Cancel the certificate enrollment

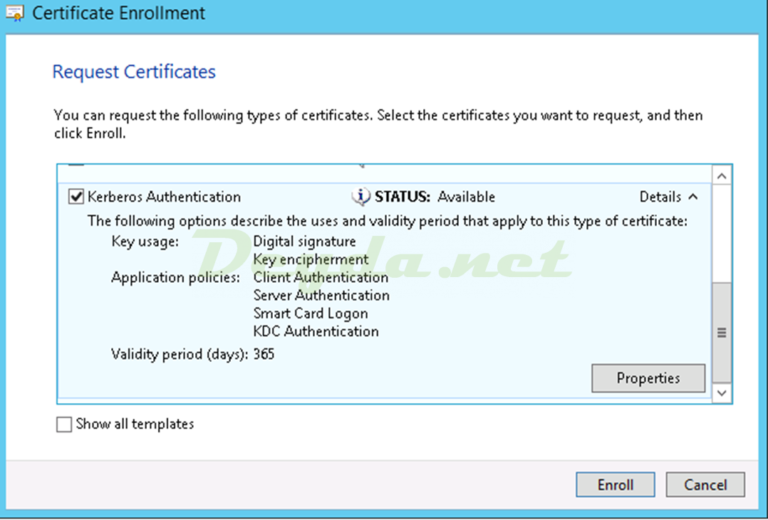pyautogui.click(x=705, y=485)
